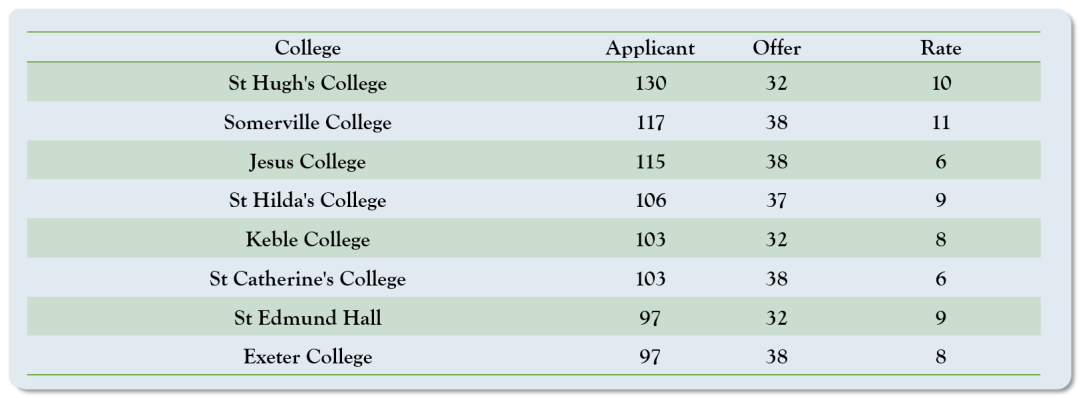This screenshot has height=398, width=1080.
Task: Select the Applicant column header
Action: pyautogui.click(x=650, y=48)
